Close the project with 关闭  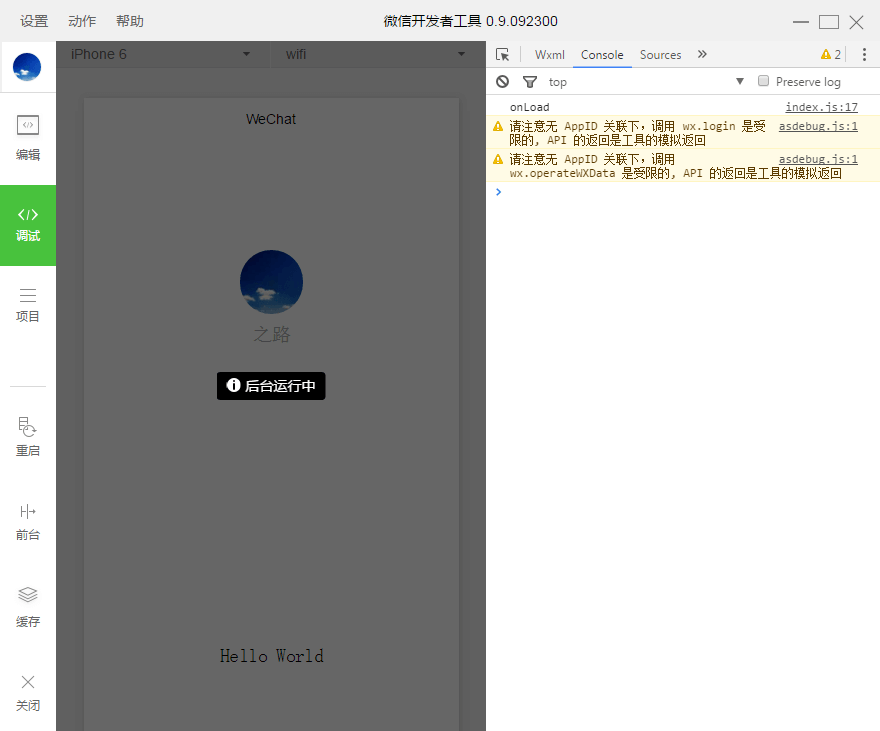pyautogui.click(x=28, y=693)
